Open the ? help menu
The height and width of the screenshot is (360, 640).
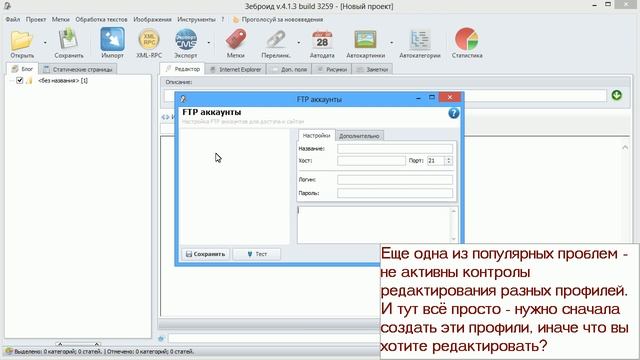[222, 19]
